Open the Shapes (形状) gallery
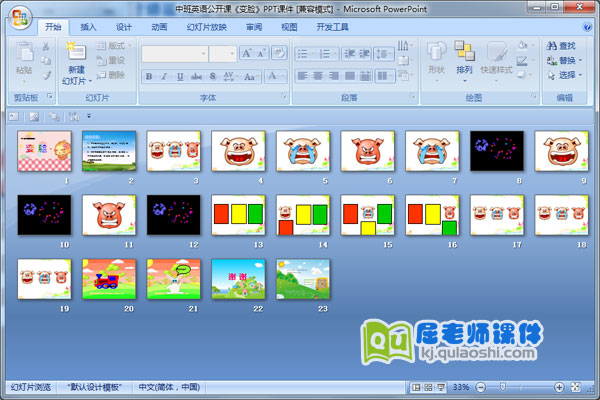 (x=437, y=61)
